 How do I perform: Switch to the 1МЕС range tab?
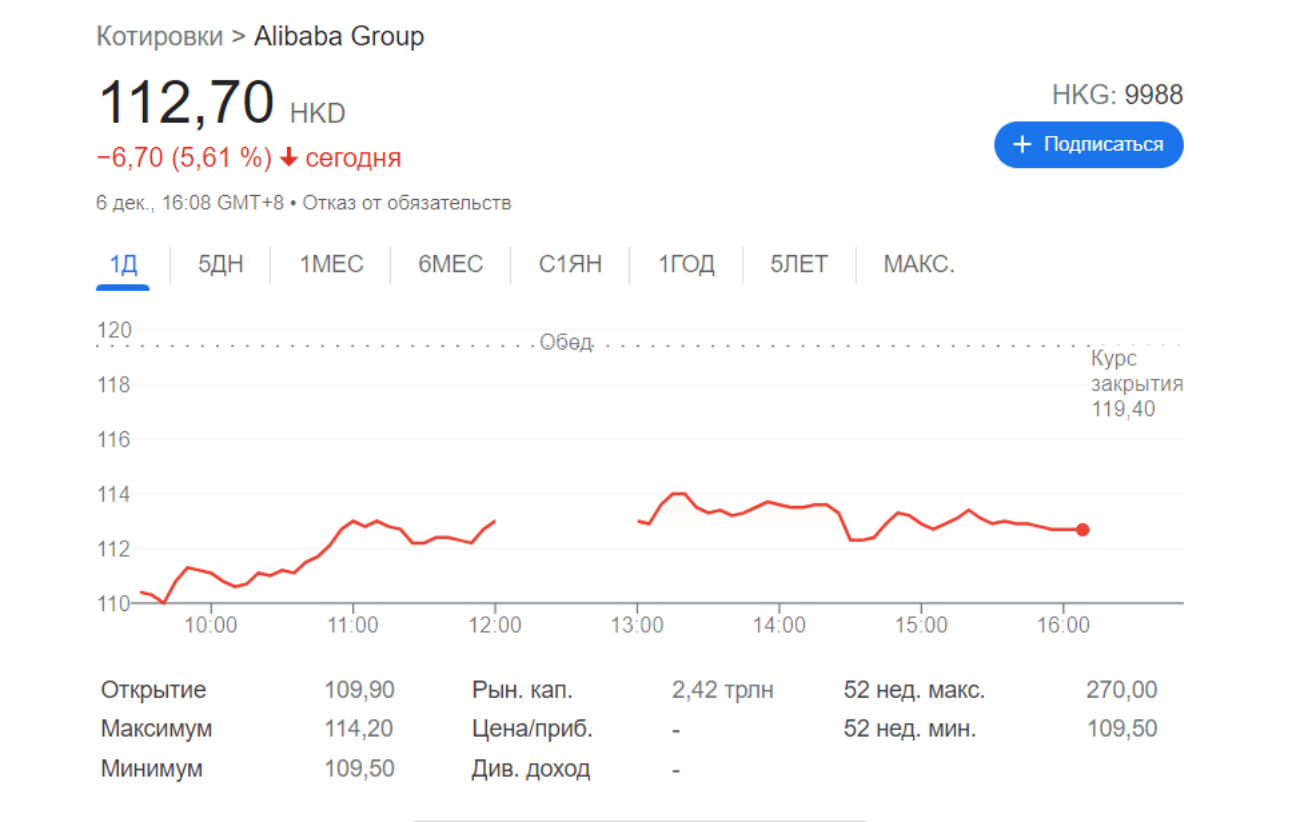coord(332,265)
